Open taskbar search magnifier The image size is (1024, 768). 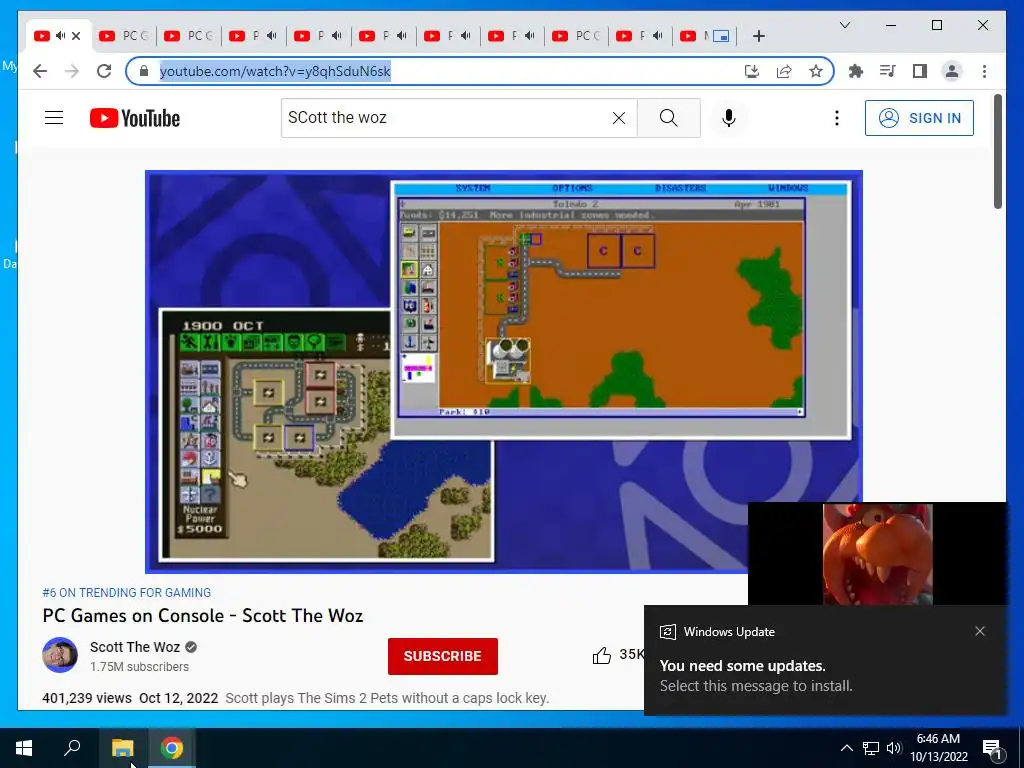[x=72, y=748]
